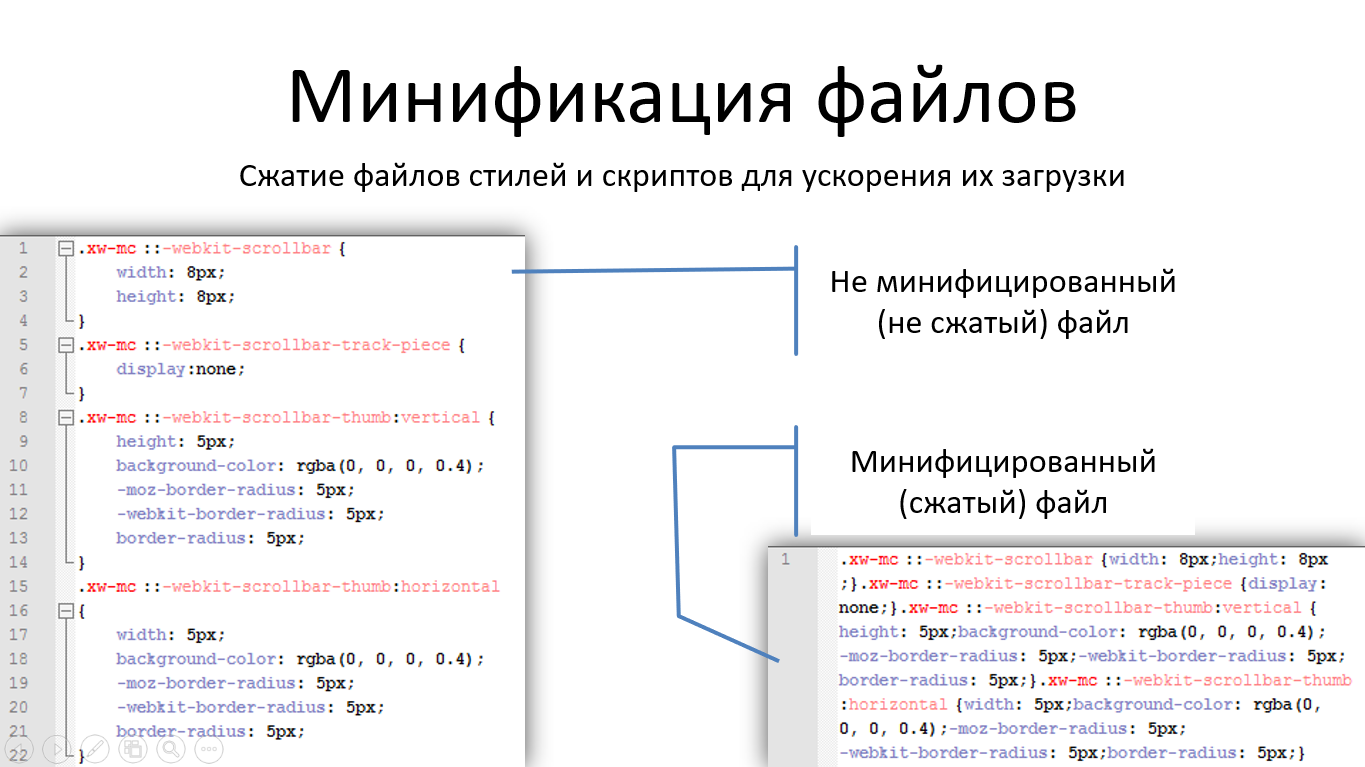1365x767 pixels.
Task: Open the pen and laser pointer tools
Action: (95, 749)
